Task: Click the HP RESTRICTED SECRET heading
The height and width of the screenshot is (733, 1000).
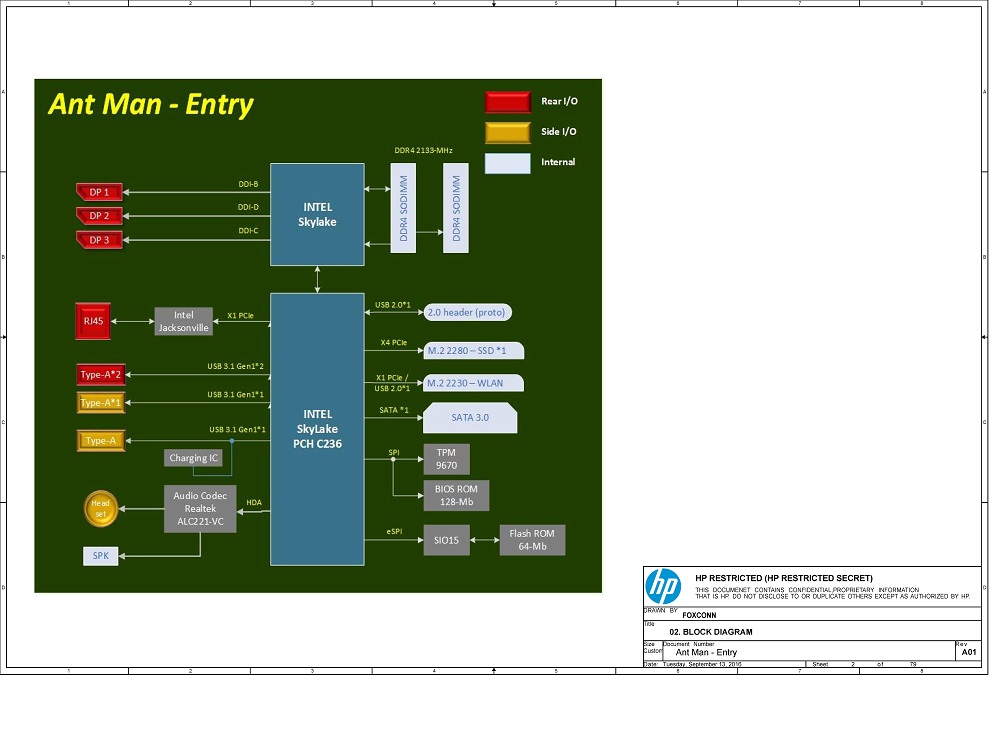Action: [x=784, y=578]
